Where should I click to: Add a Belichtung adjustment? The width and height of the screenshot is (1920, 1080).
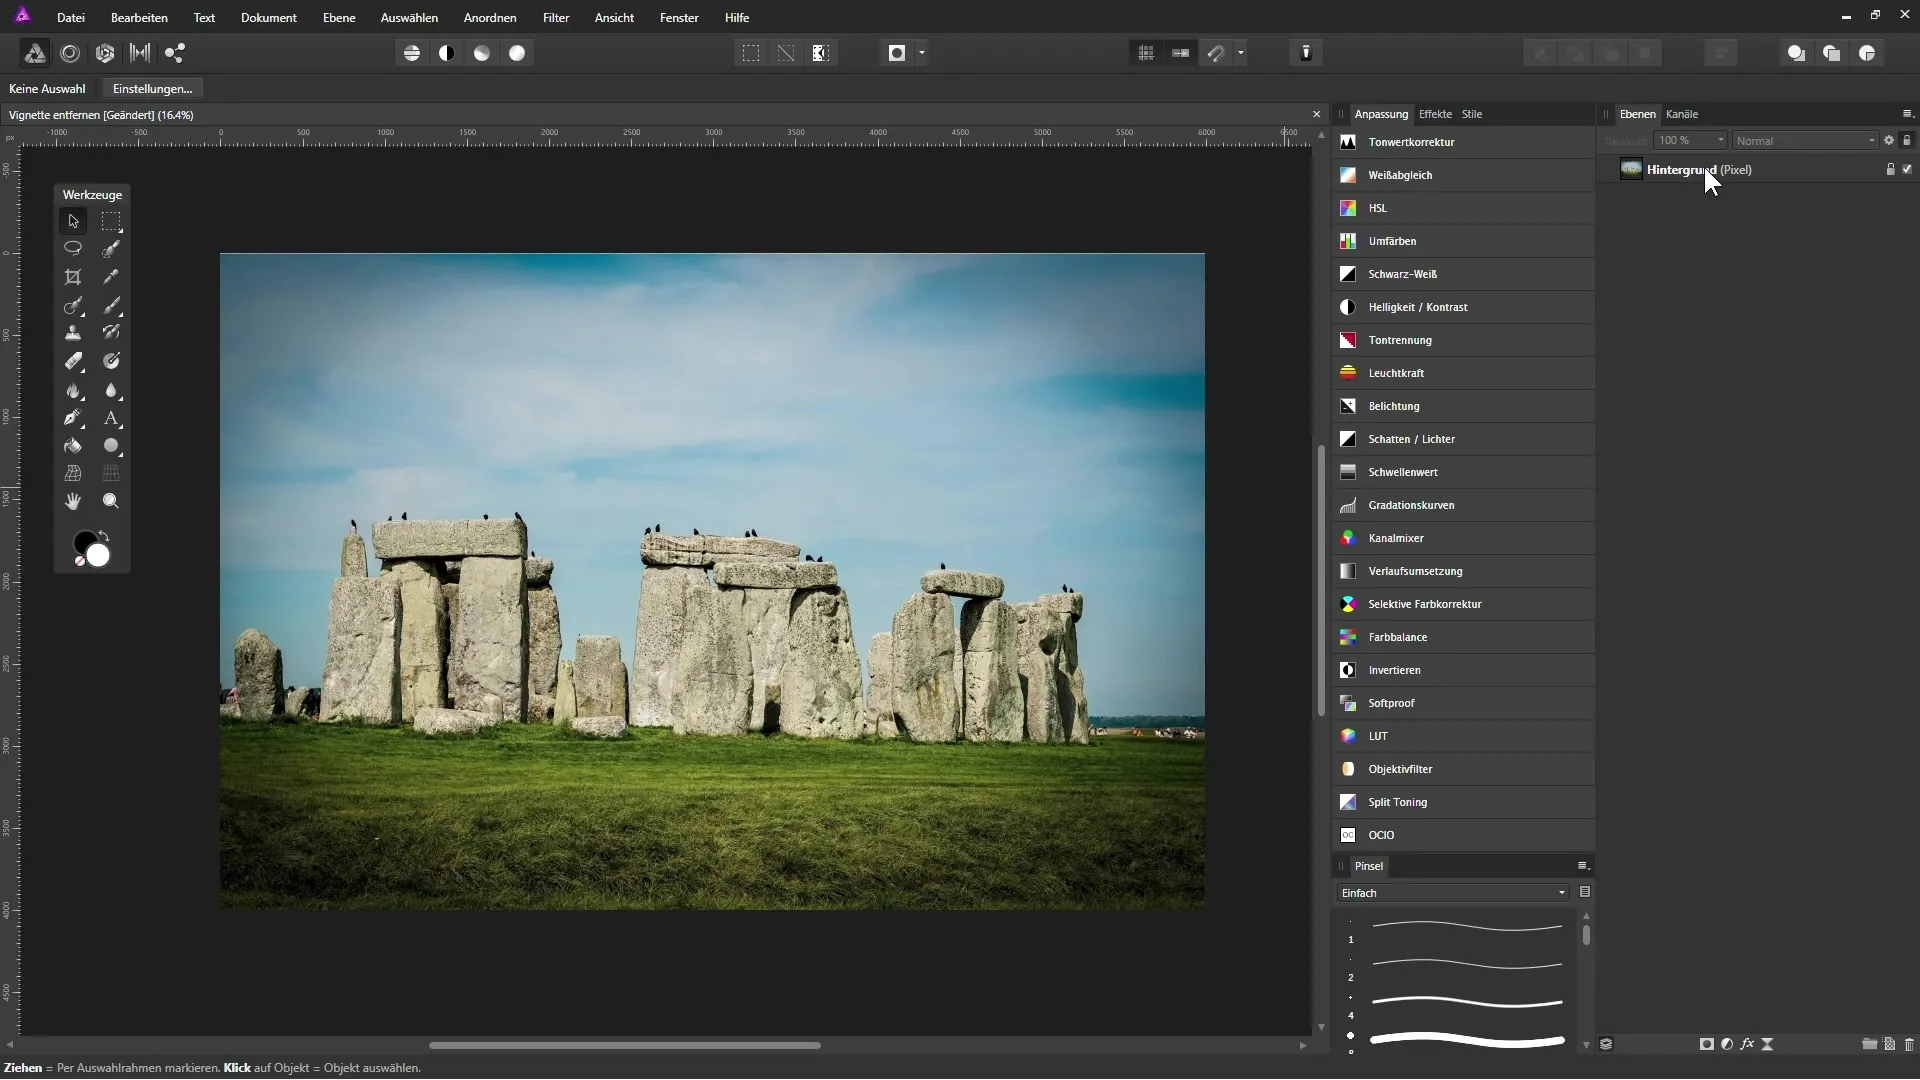tap(1464, 406)
